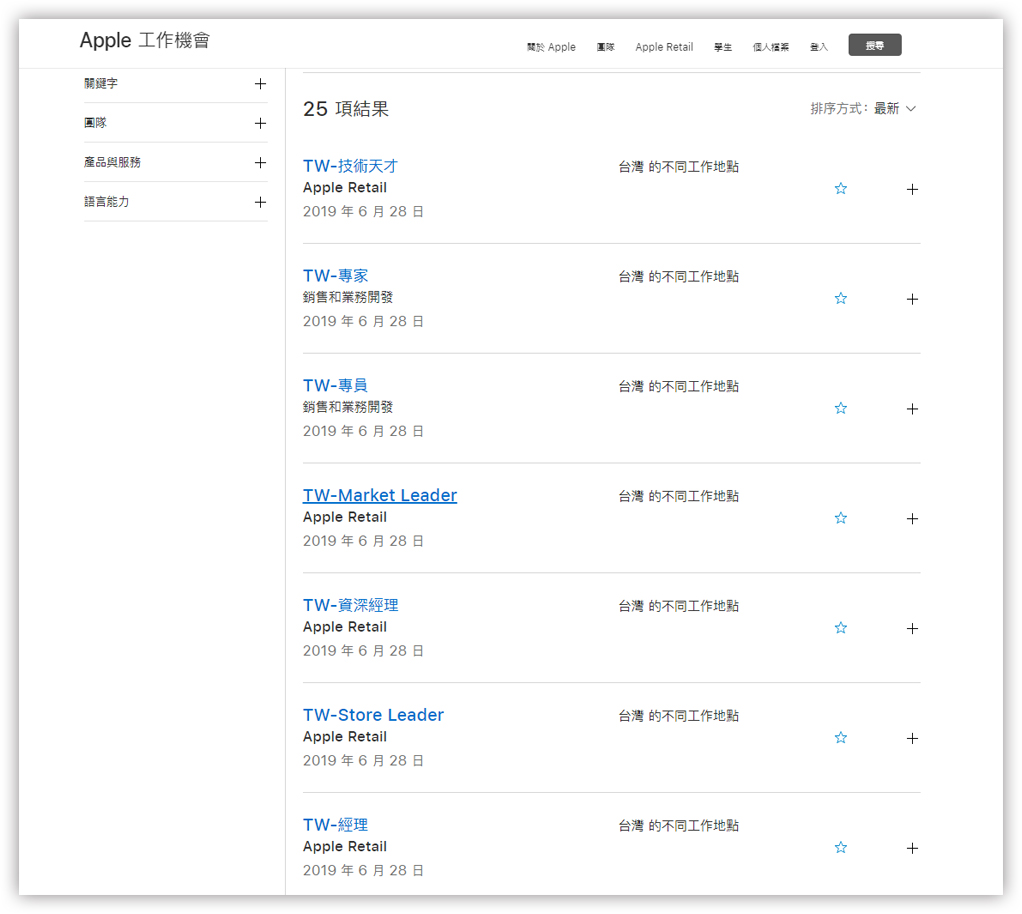Viewport: 1022px width, 914px height.
Task: Open the TW-Store Leader job link
Action: coord(373,715)
